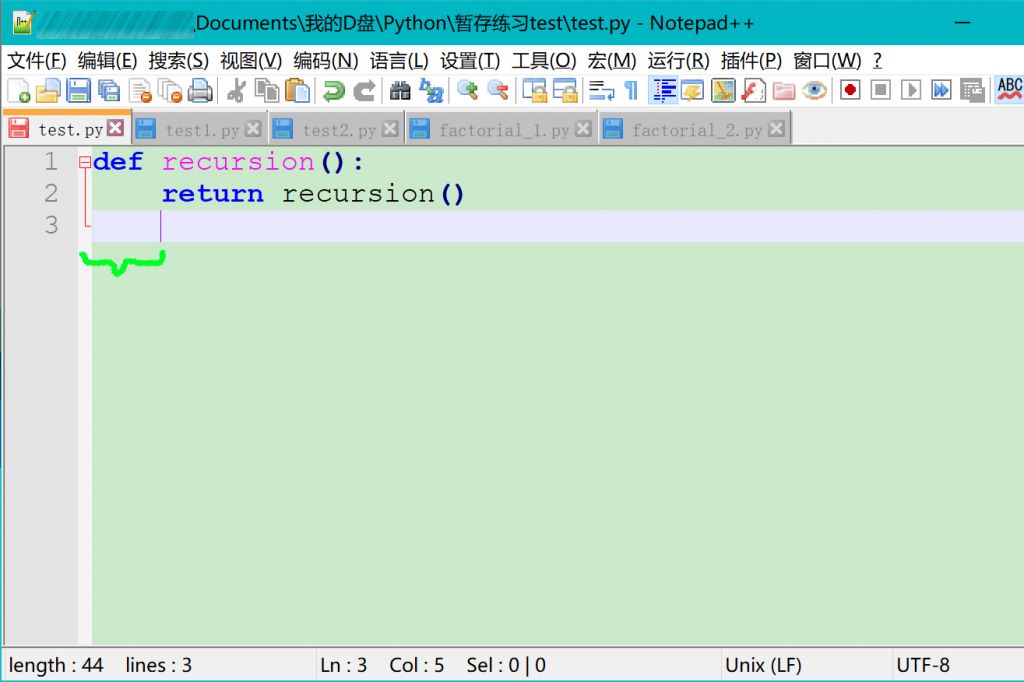Click the Redo arrow icon
This screenshot has width=1024, height=682.
pos(364,90)
